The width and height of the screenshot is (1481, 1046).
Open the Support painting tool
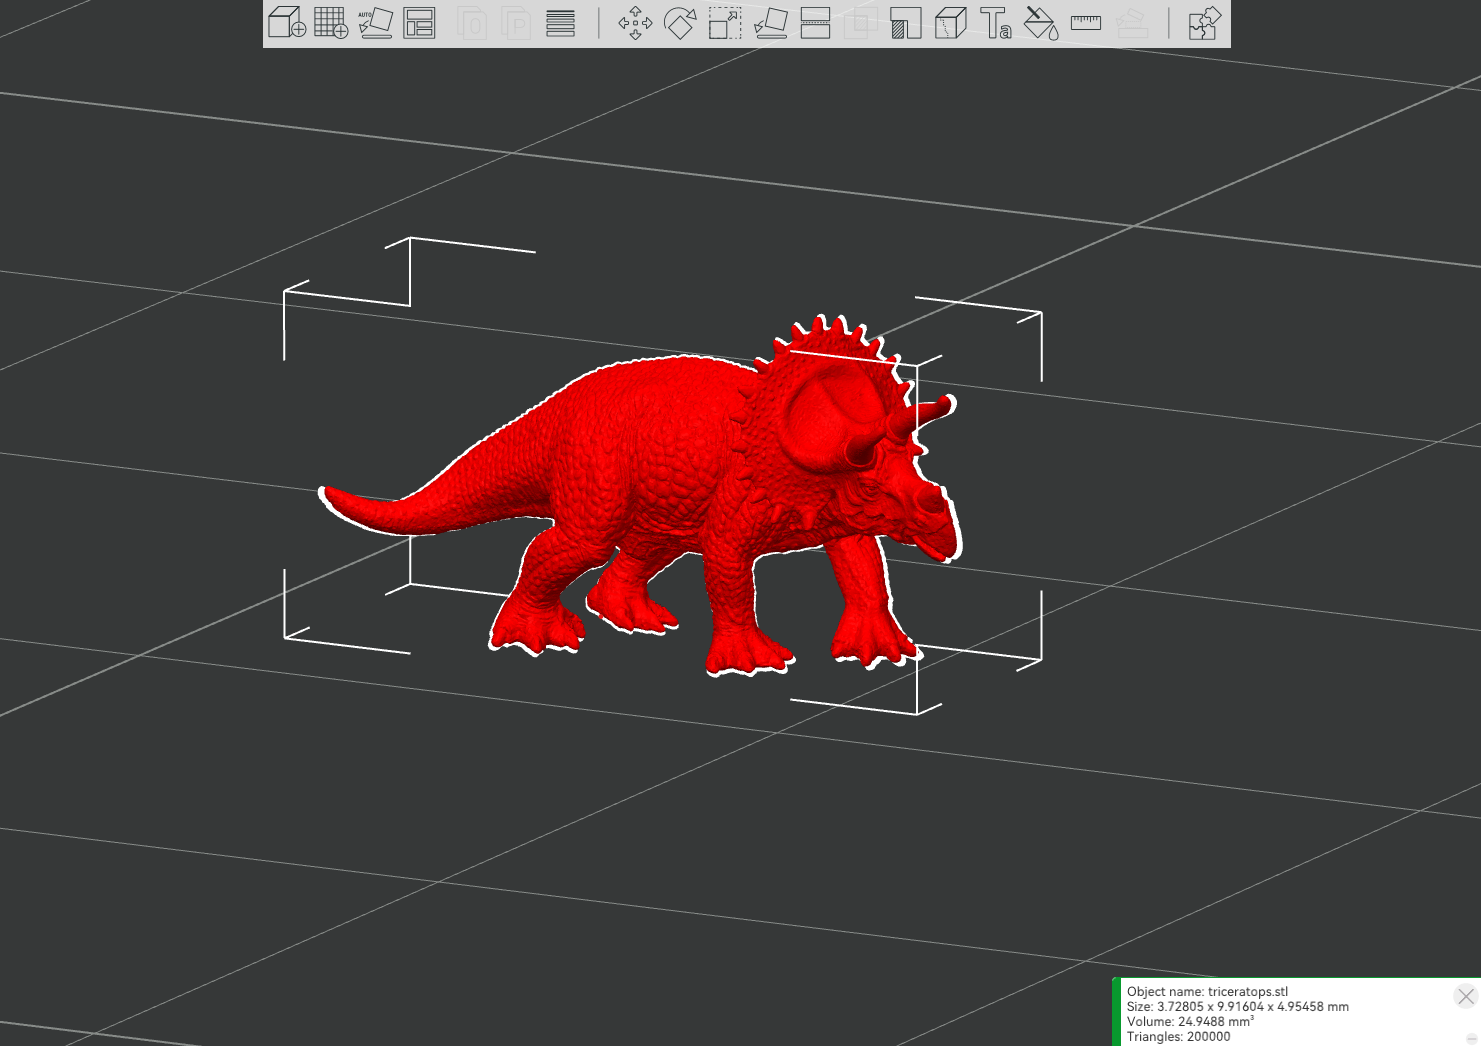point(905,23)
